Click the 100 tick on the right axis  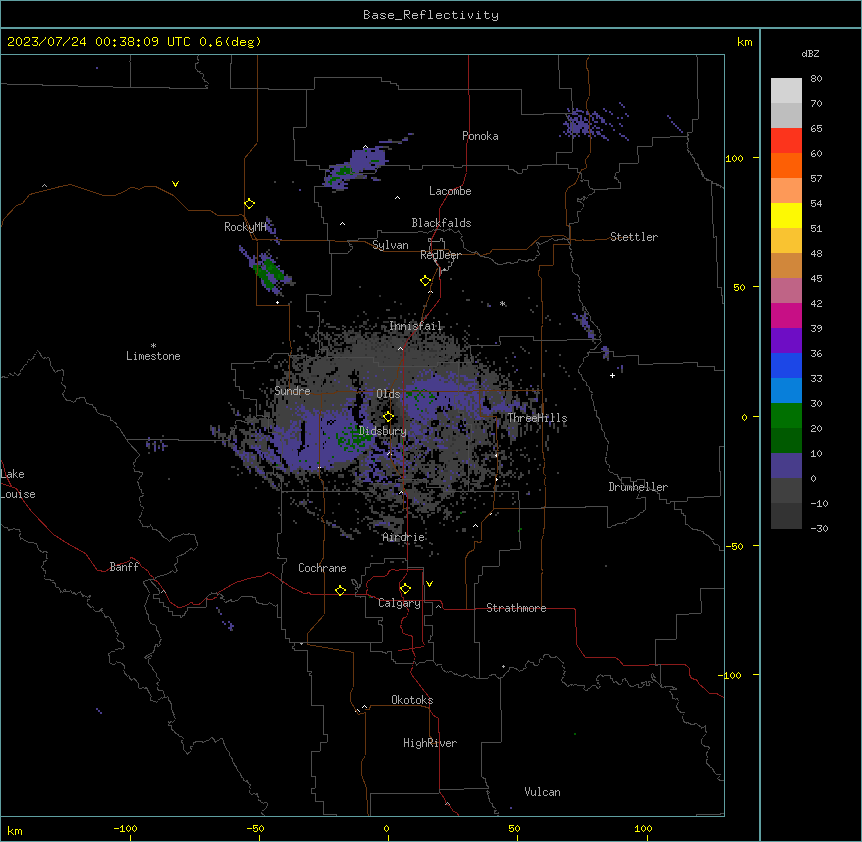click(734, 158)
